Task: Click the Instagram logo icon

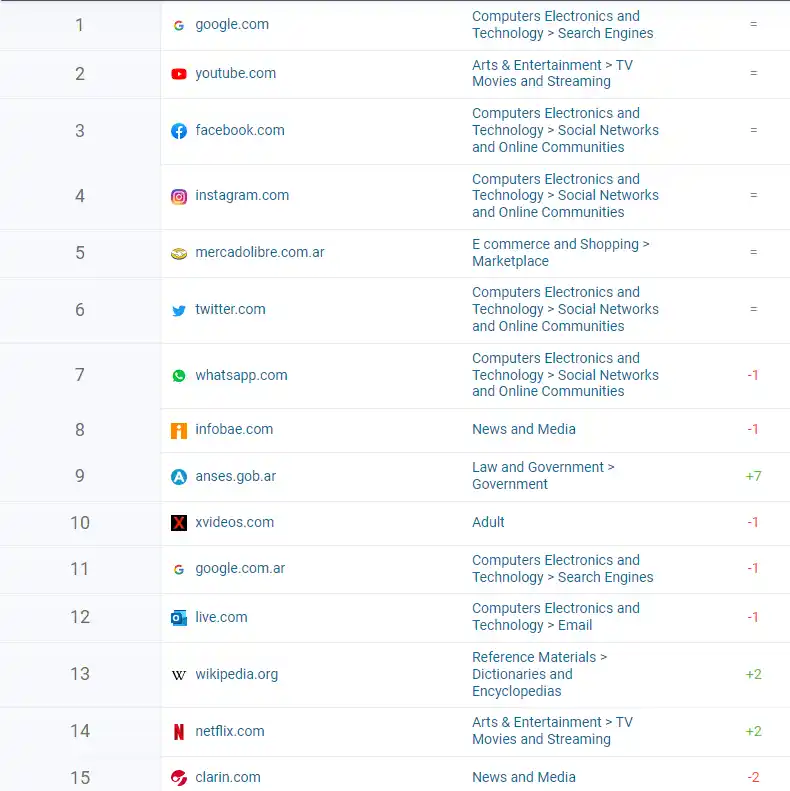Action: click(179, 197)
